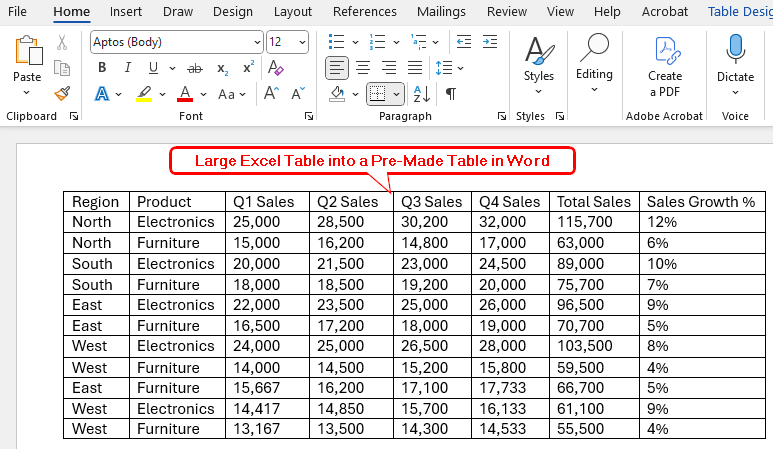Image resolution: width=773 pixels, height=449 pixels.
Task: Switch to the Layout tab
Action: (293, 12)
